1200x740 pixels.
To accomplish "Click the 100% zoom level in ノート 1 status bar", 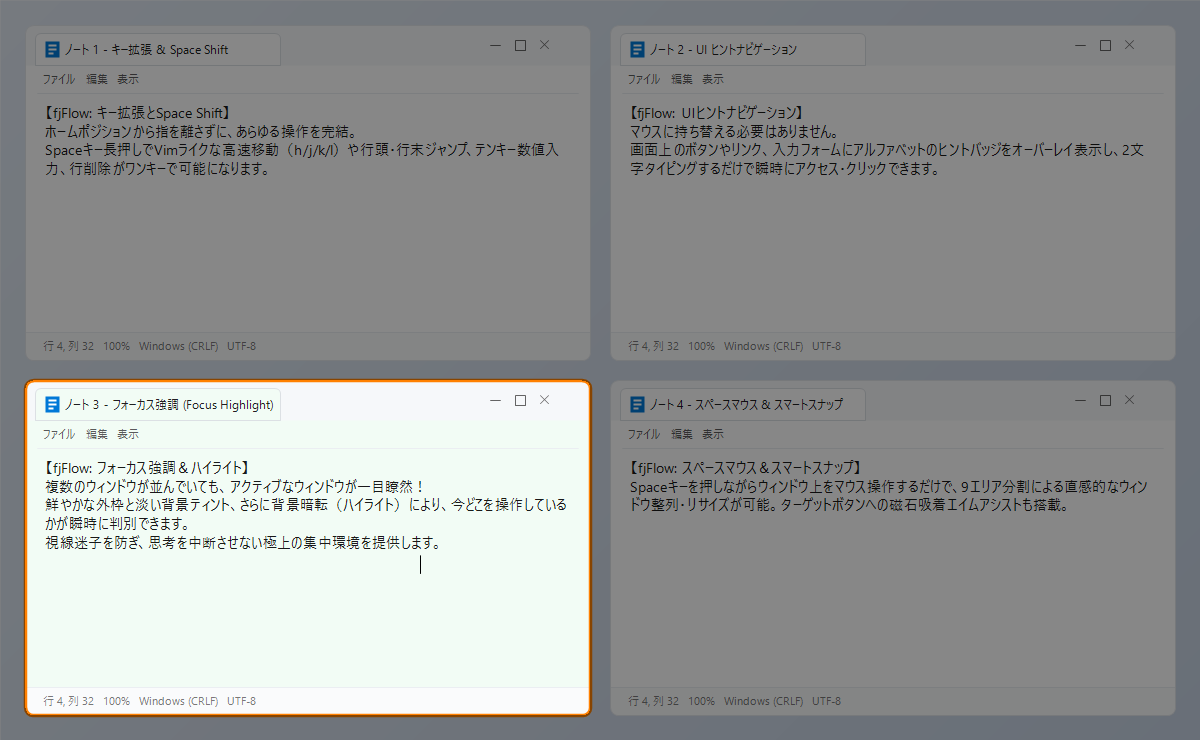I will 117,346.
